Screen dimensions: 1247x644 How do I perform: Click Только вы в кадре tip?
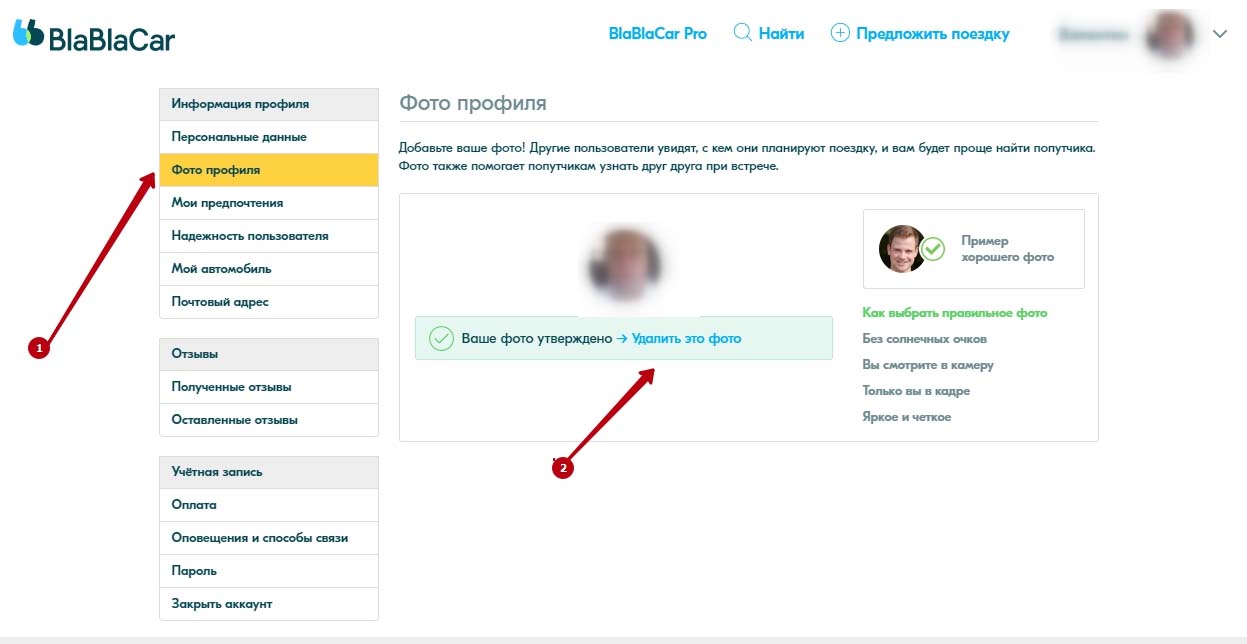coord(916,391)
